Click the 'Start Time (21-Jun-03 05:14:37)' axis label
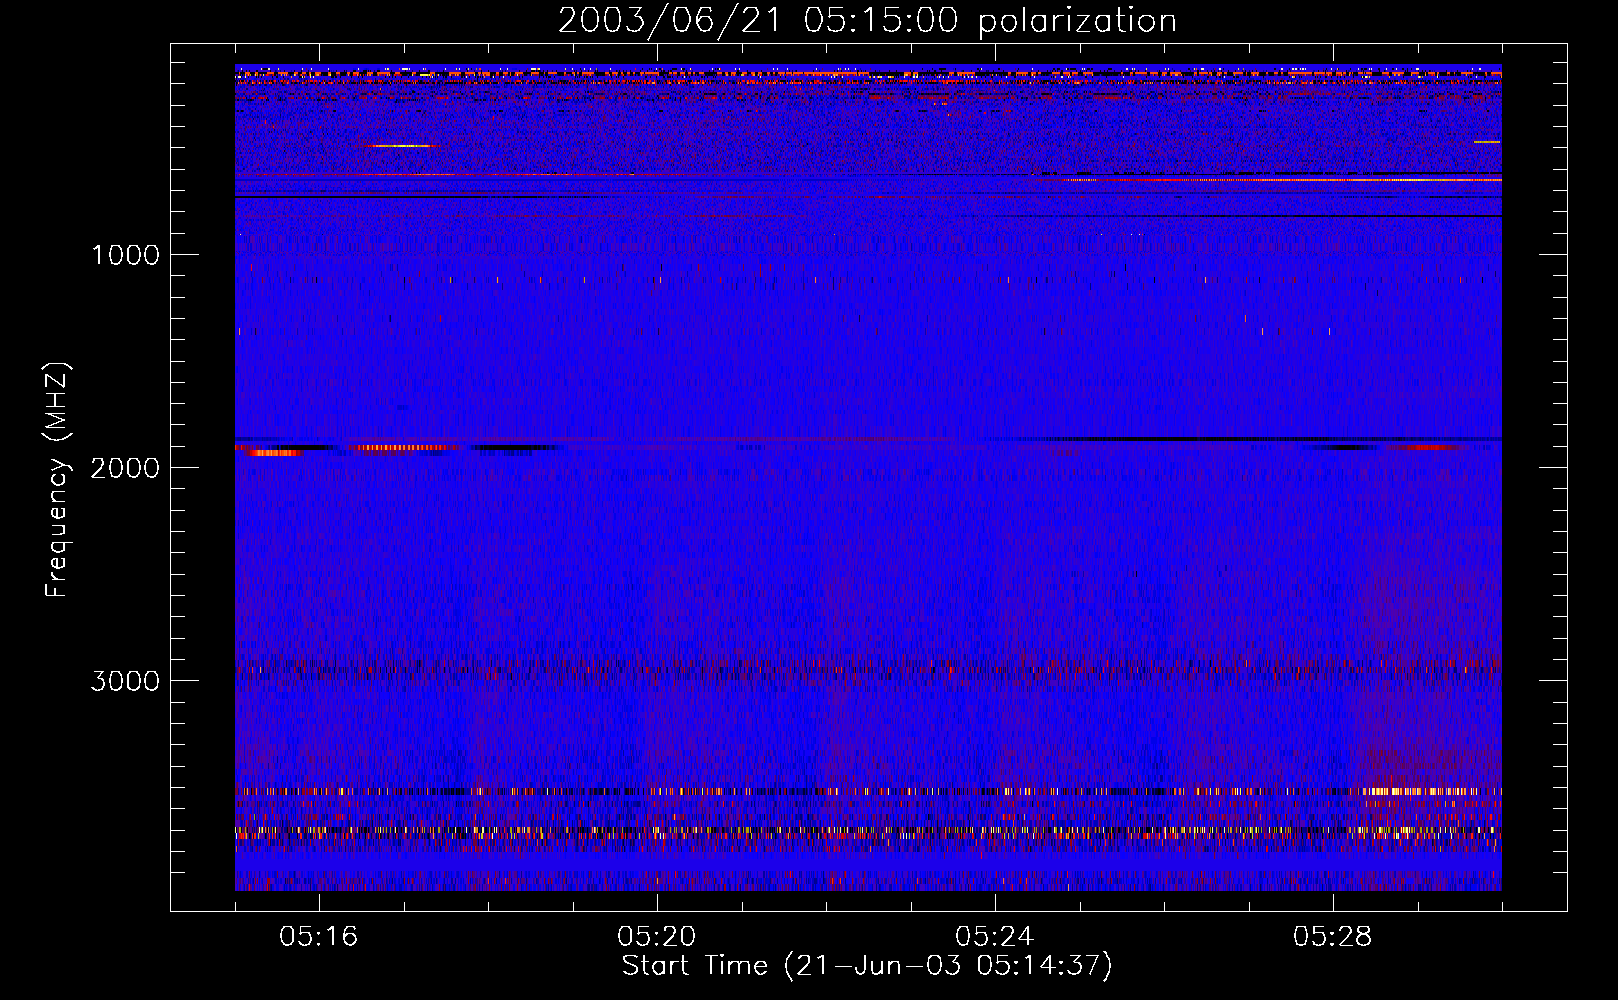 click(x=867, y=966)
